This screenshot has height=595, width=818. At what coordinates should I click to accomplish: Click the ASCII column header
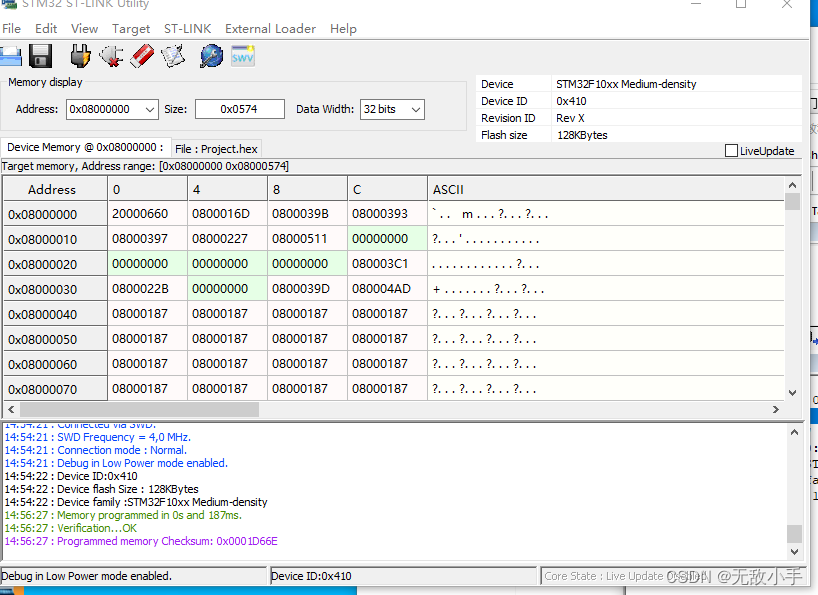(606, 189)
